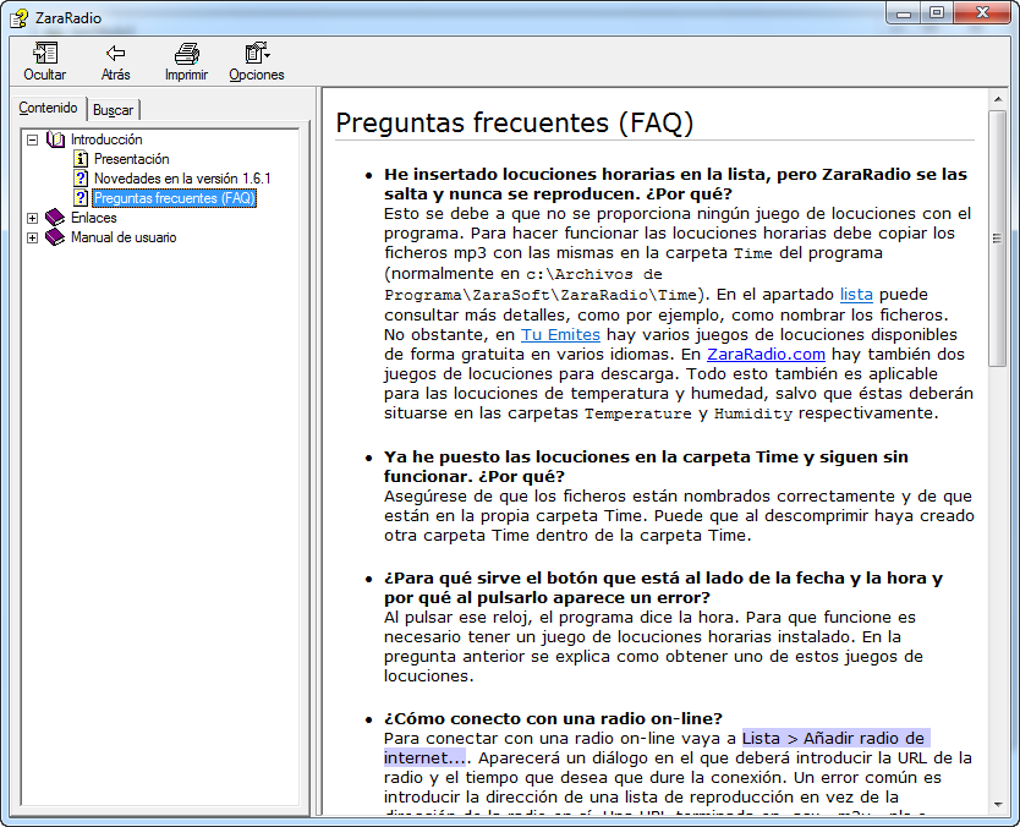Click the Novedades question page icon
The image size is (1020, 827).
pyautogui.click(x=81, y=178)
